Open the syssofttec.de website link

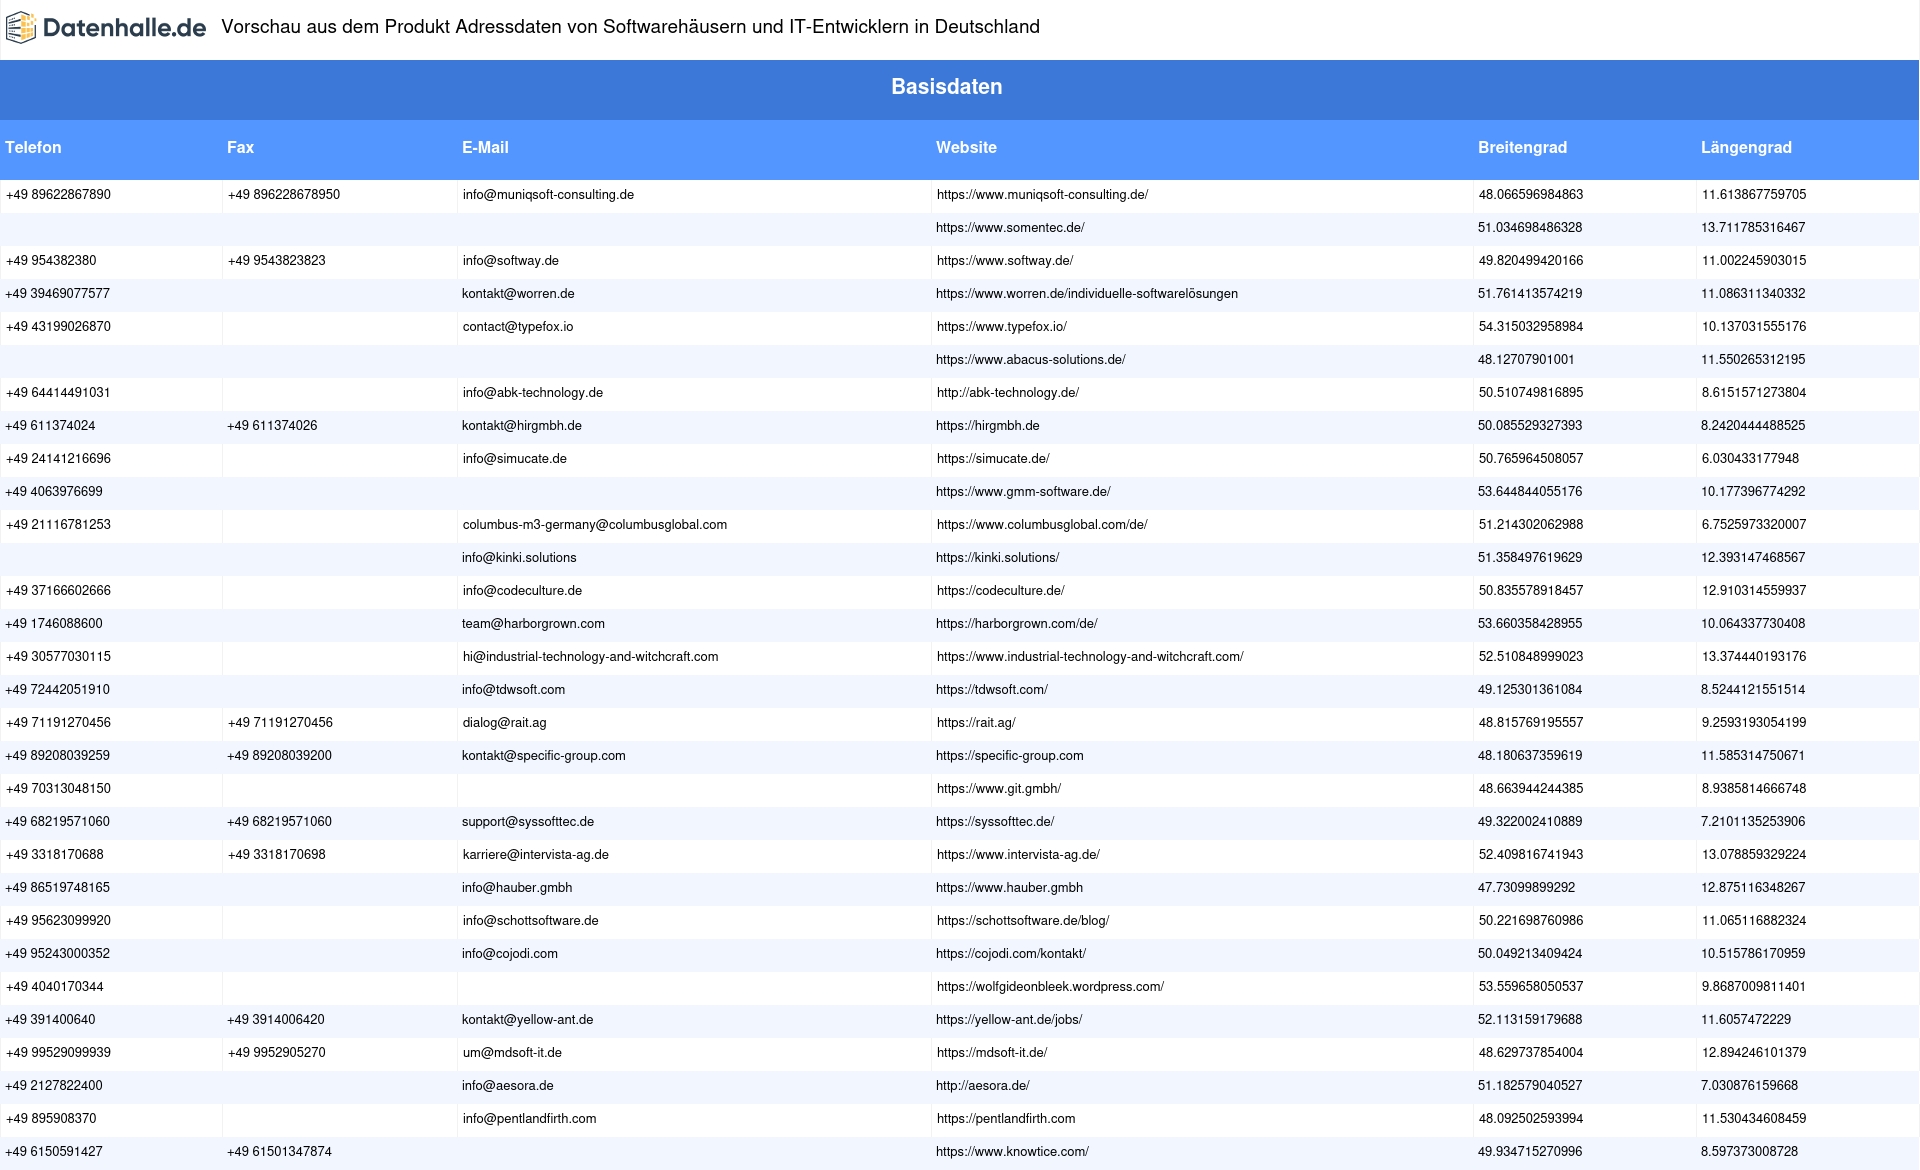coord(995,822)
